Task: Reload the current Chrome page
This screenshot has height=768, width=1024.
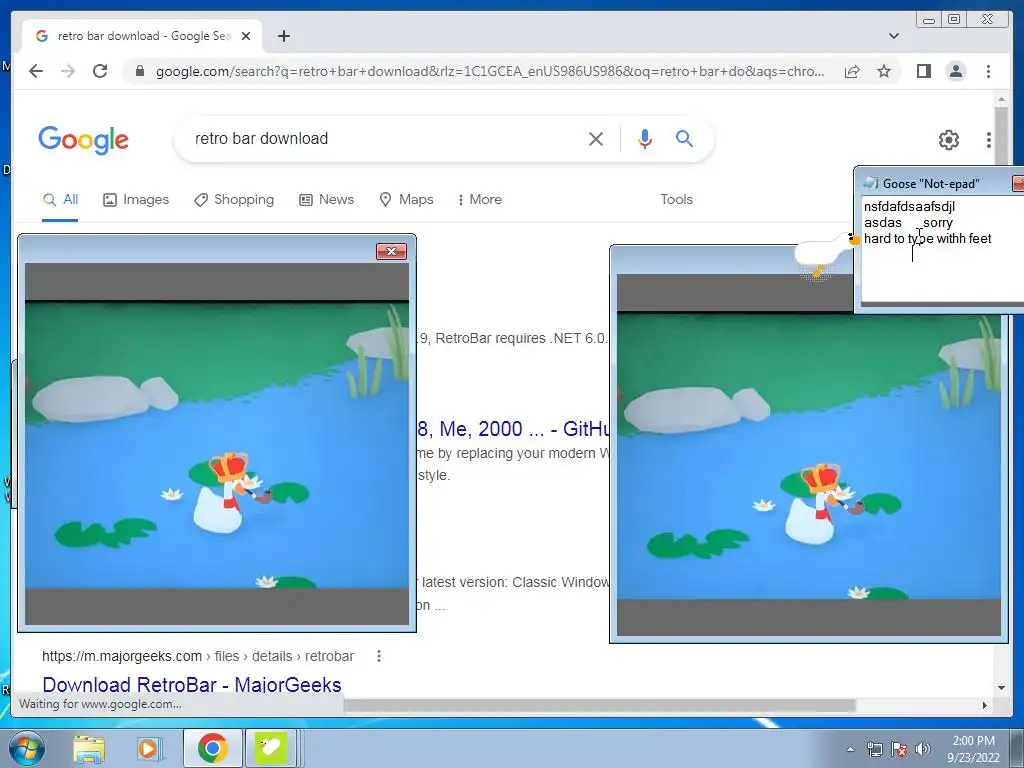Action: [100, 71]
